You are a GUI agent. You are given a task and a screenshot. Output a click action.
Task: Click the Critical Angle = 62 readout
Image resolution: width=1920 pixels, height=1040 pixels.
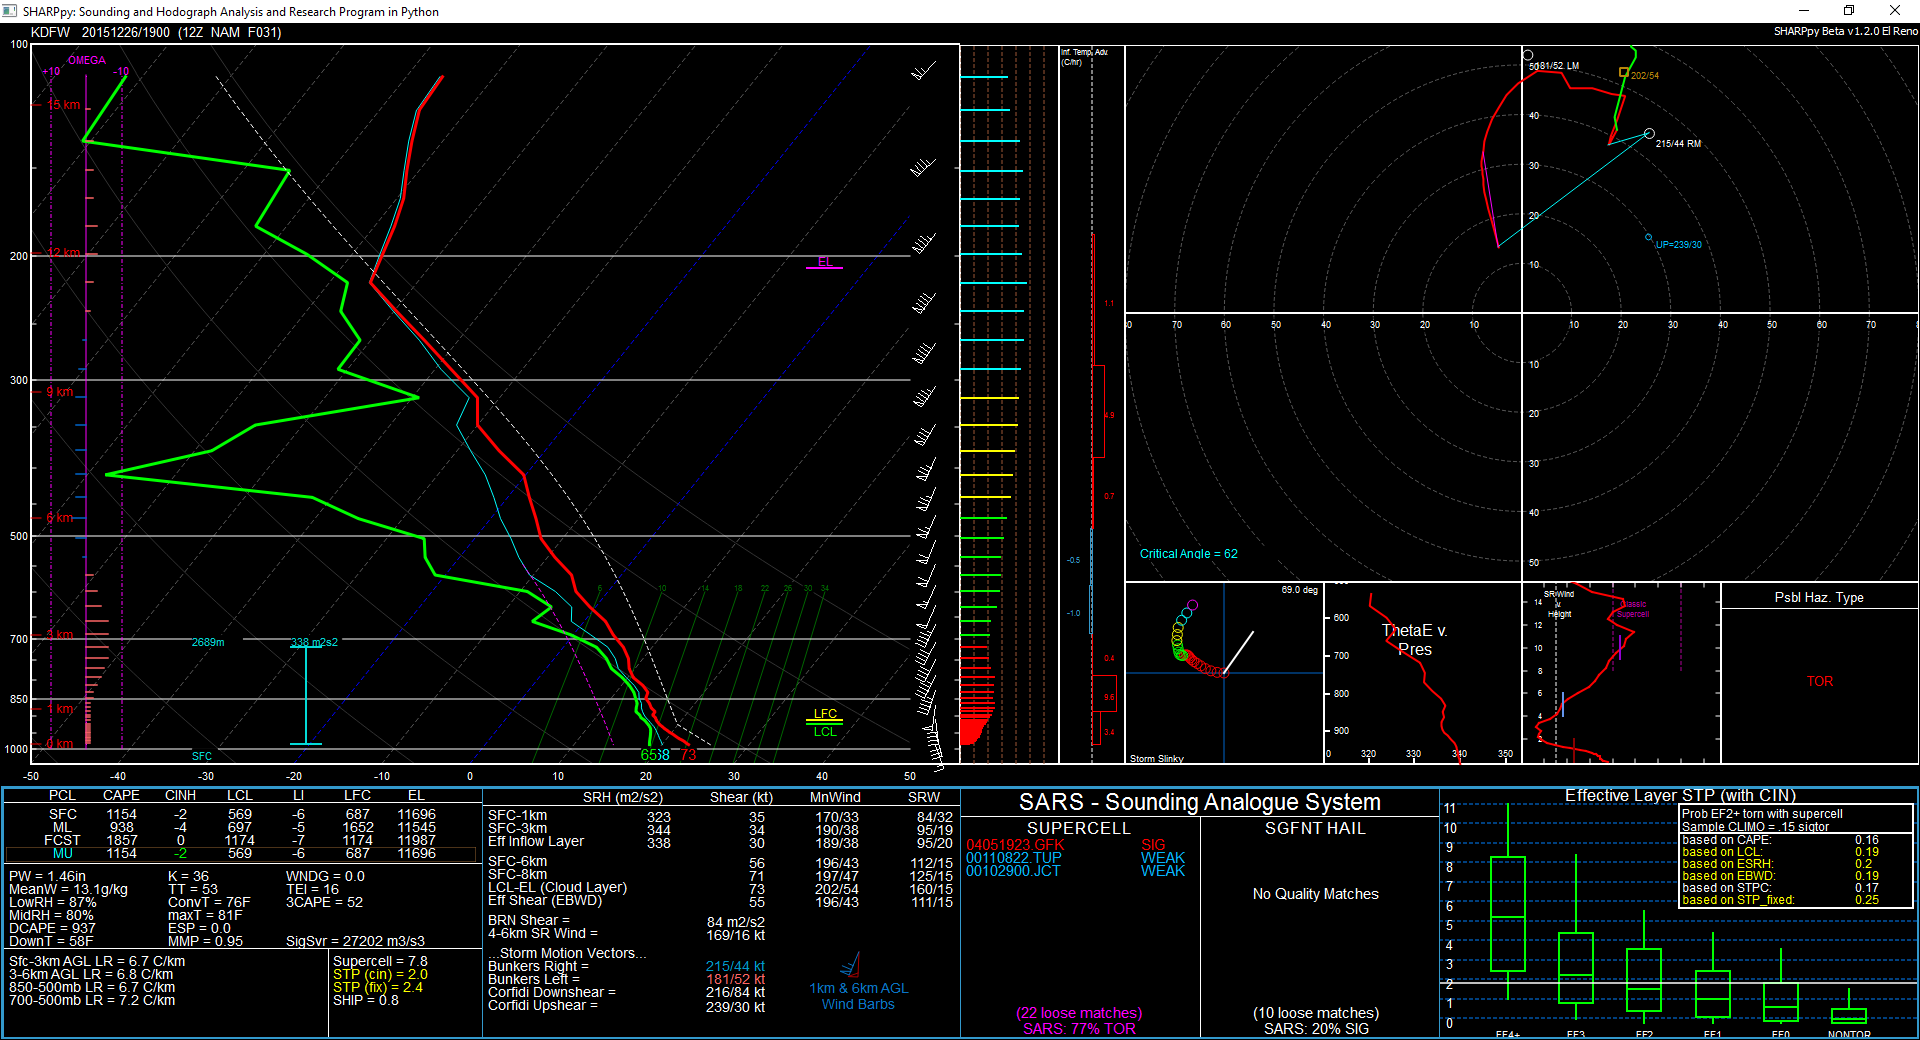1188,554
